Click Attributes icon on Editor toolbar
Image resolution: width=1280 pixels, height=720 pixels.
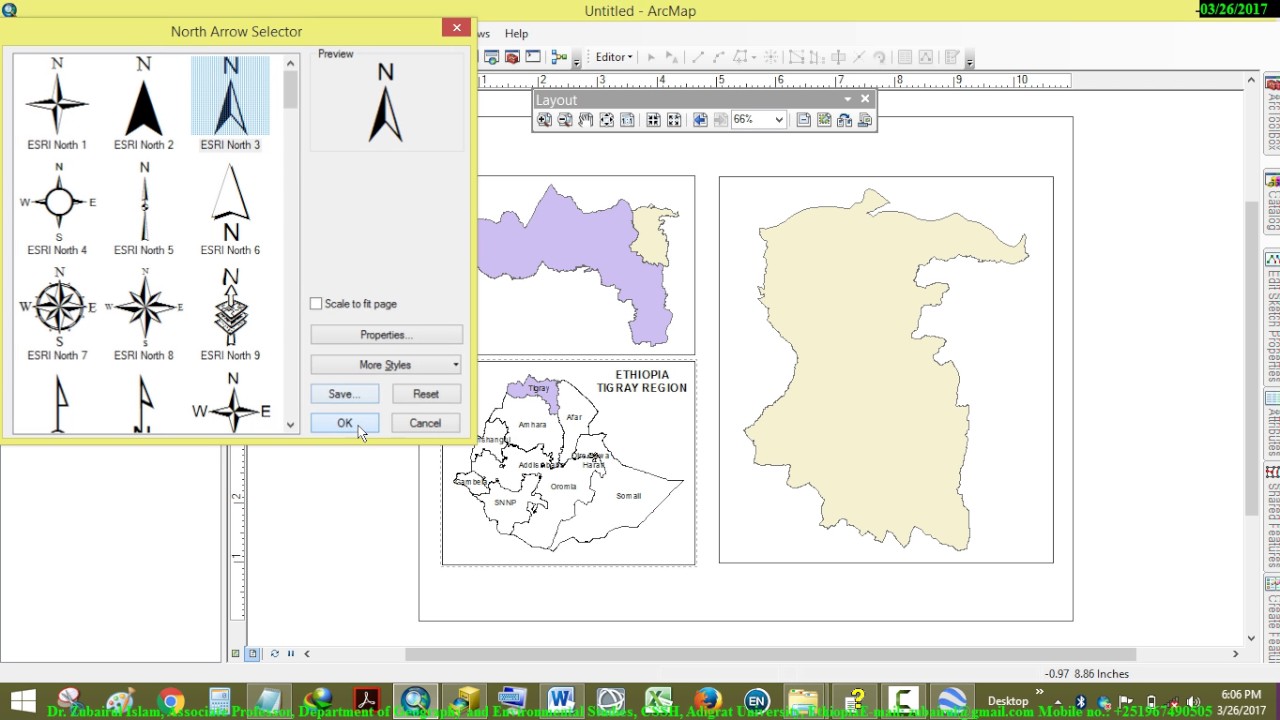905,57
